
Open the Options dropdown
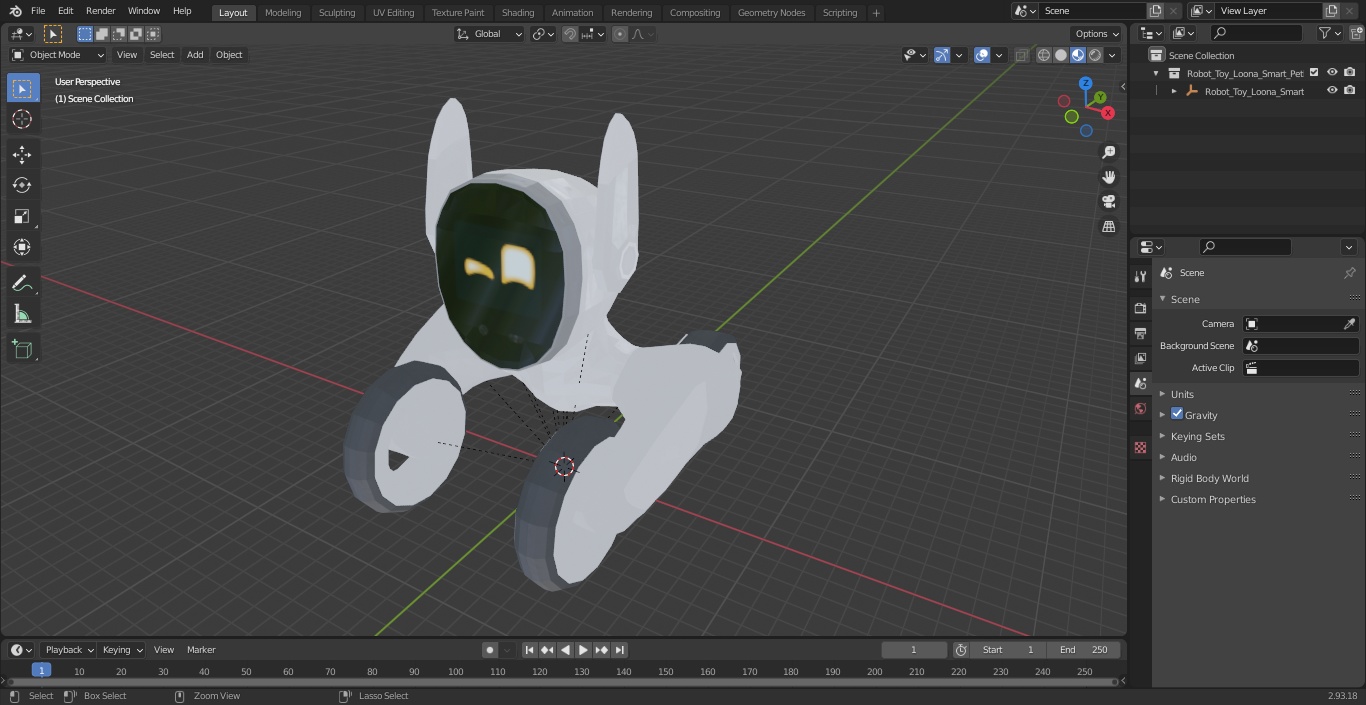coord(1097,34)
